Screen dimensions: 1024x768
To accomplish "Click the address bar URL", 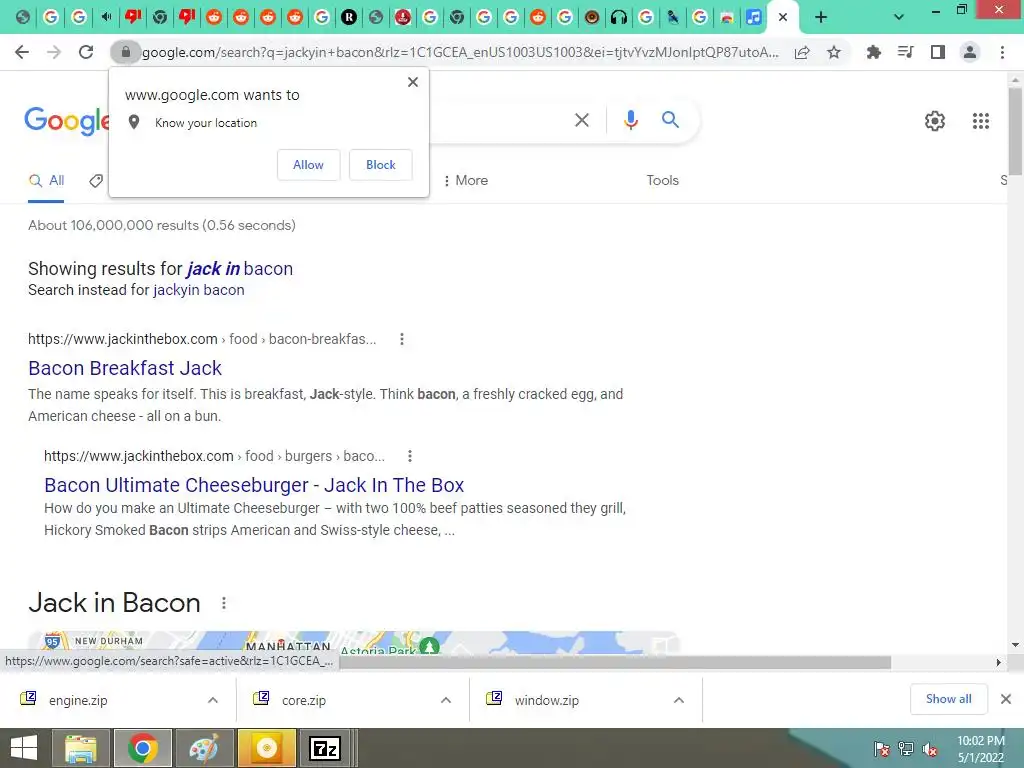I will [460, 52].
